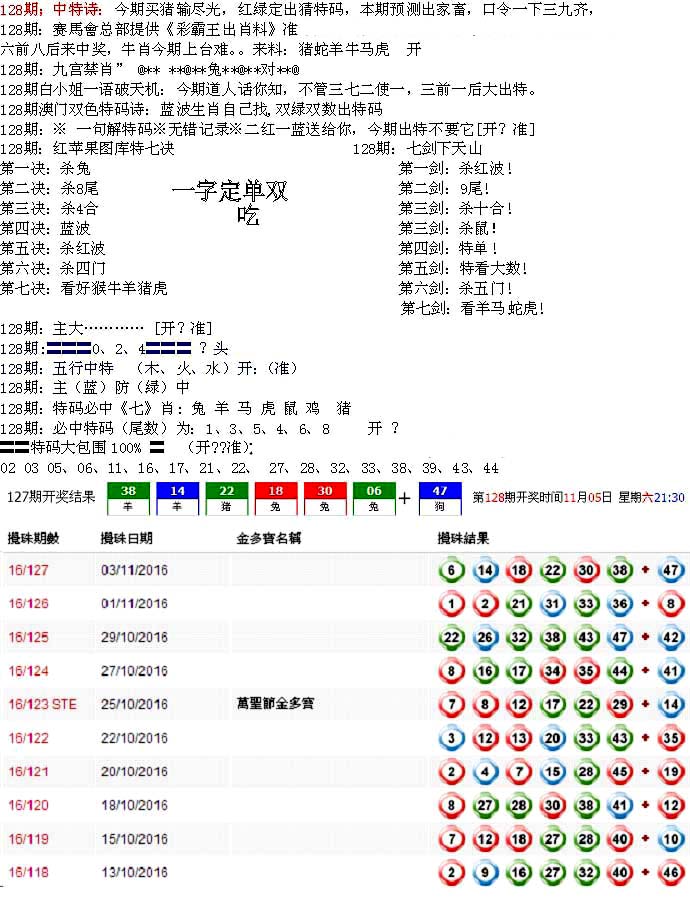Click ball 6 in the 16/127 row
Viewport: 690px width, 897px height.
tap(451, 570)
